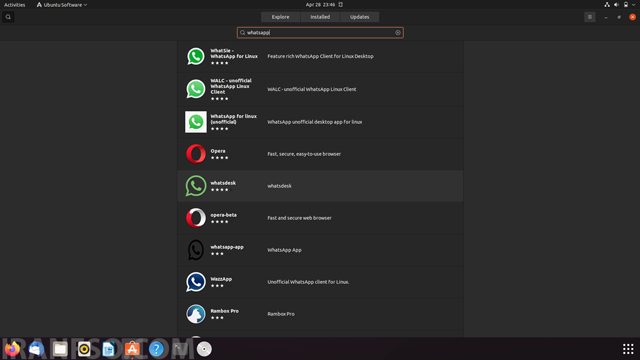
Task: Open the system status menu arrow
Action: tap(634, 5)
